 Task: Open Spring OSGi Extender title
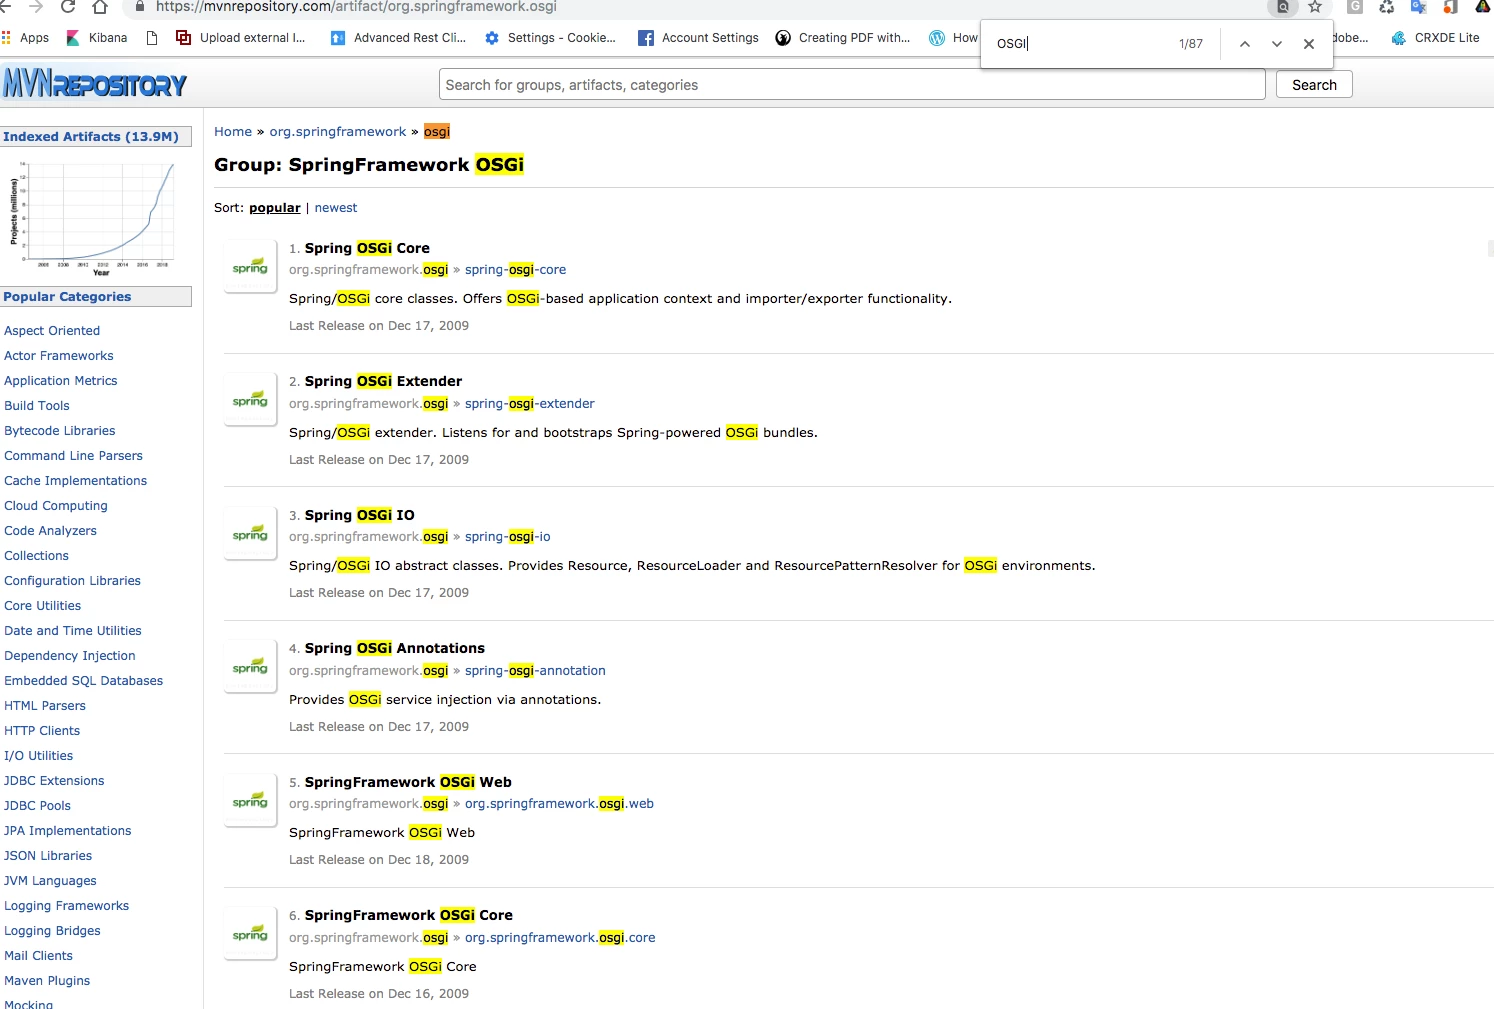[383, 381]
